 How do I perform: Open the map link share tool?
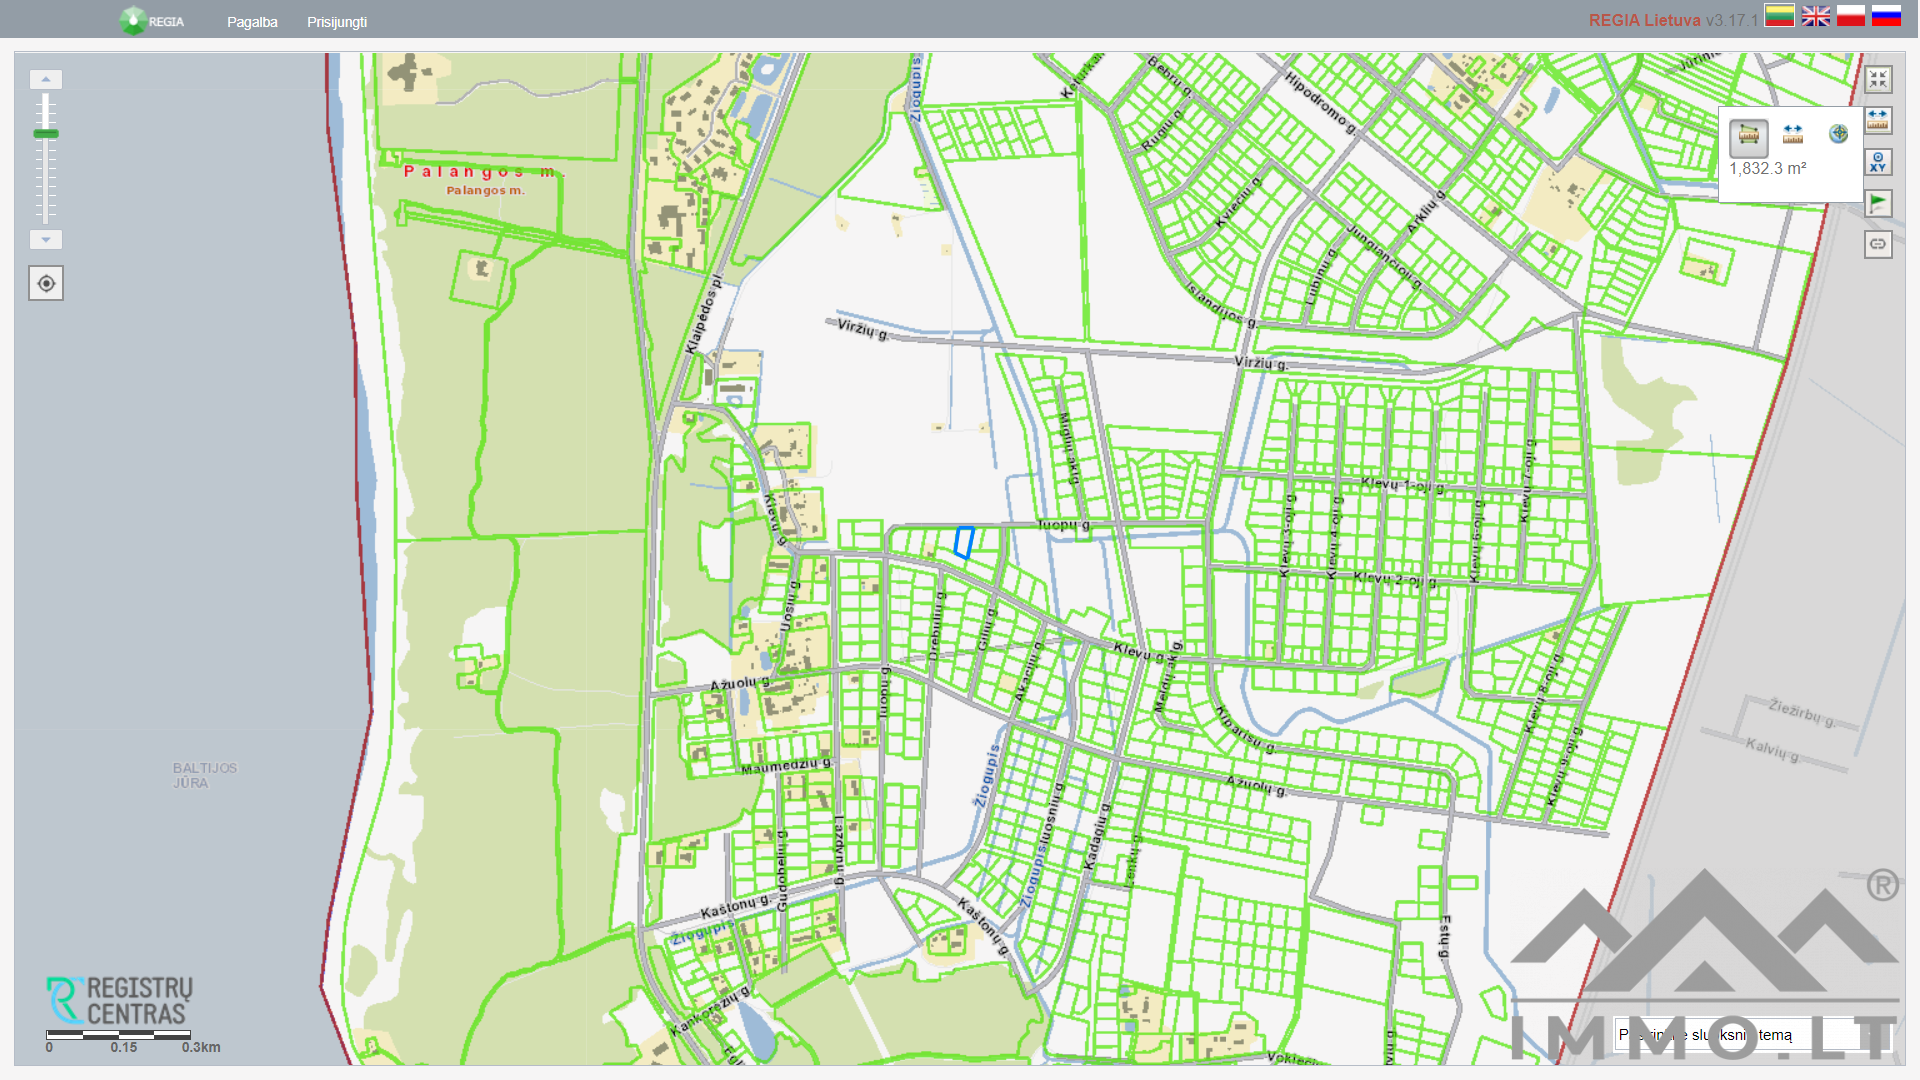[x=1878, y=244]
